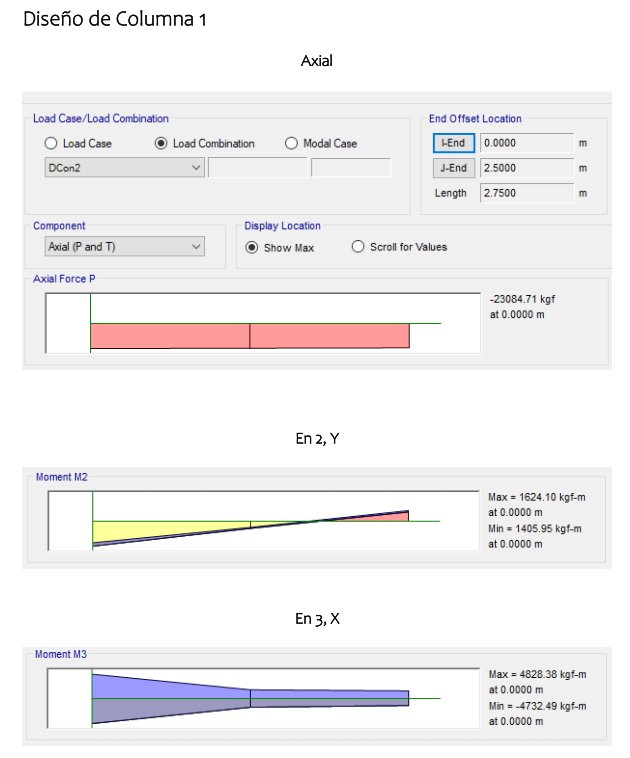Choose the Modal Case radio option
Viewport: 630px width, 758px height.
293,143
